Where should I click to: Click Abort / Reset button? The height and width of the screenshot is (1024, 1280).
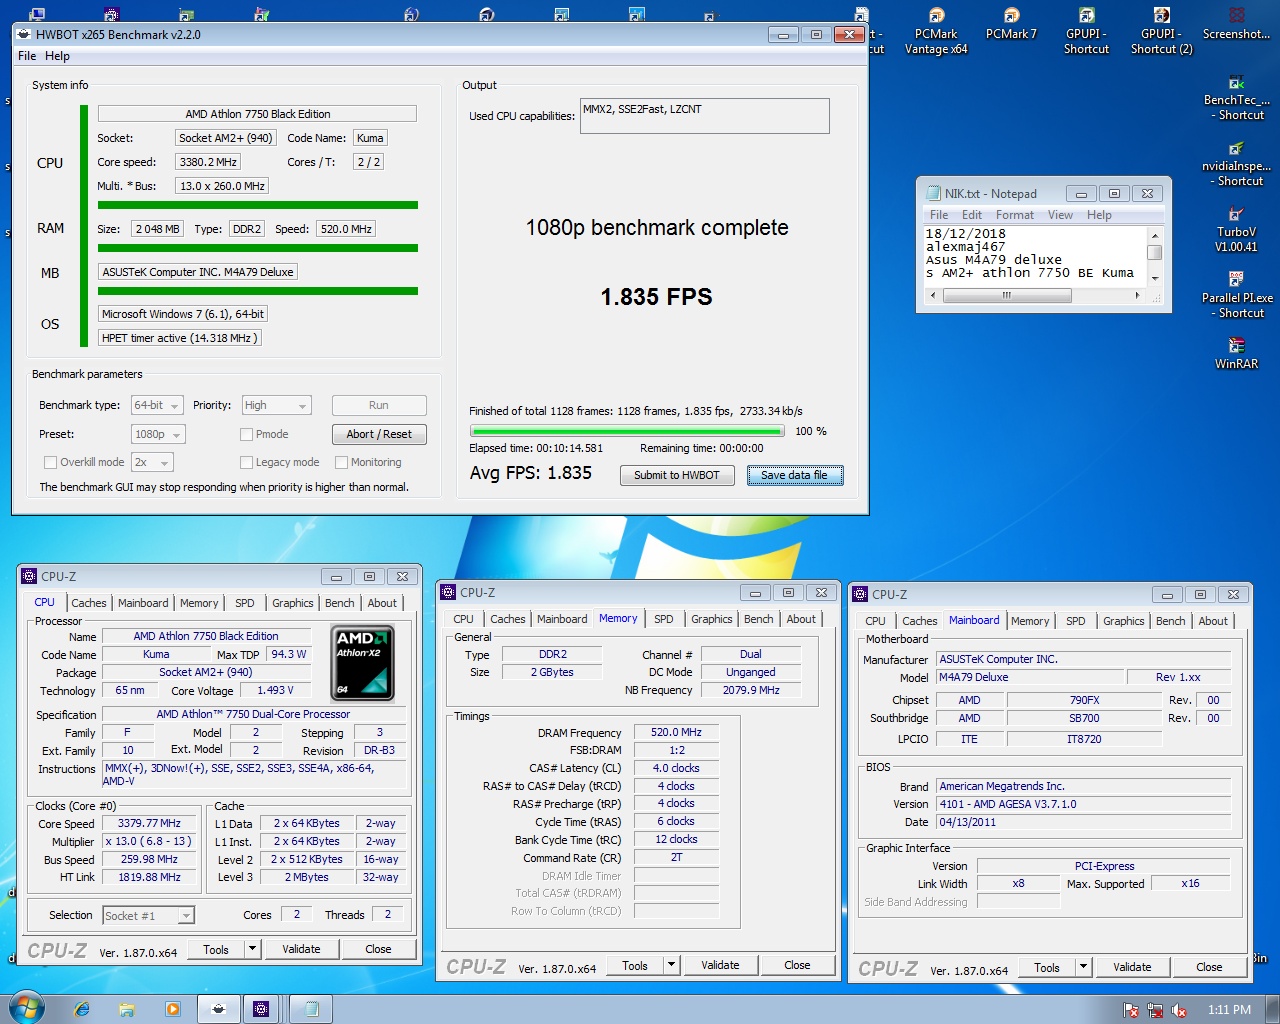coord(379,434)
